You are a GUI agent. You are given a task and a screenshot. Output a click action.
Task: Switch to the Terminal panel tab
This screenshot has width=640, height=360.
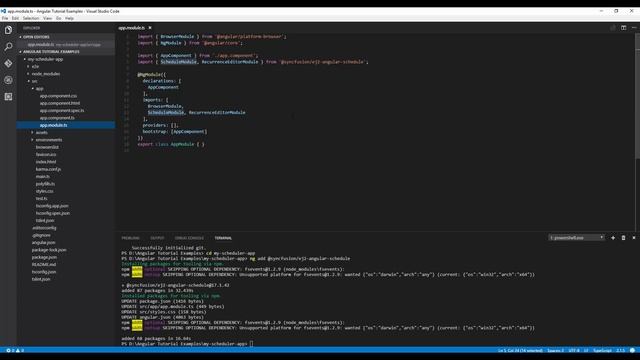click(x=223, y=238)
